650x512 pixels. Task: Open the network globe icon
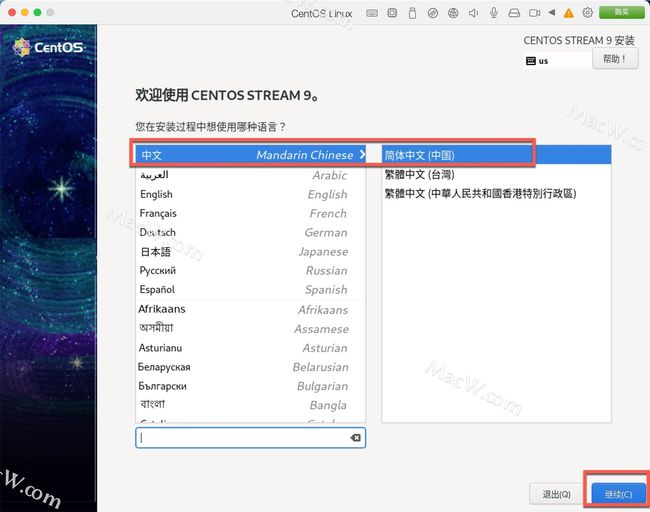(453, 13)
